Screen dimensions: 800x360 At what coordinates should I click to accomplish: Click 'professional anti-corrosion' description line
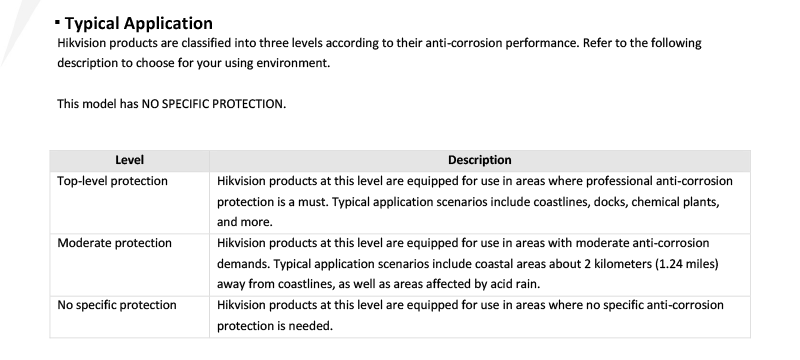474,181
